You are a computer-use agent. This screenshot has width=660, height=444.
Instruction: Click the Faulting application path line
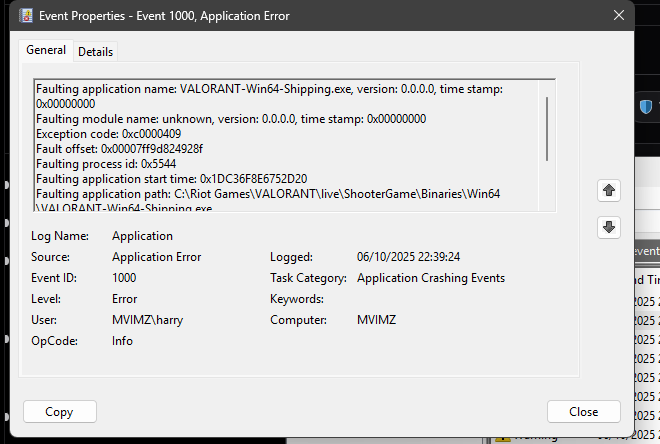[268, 194]
